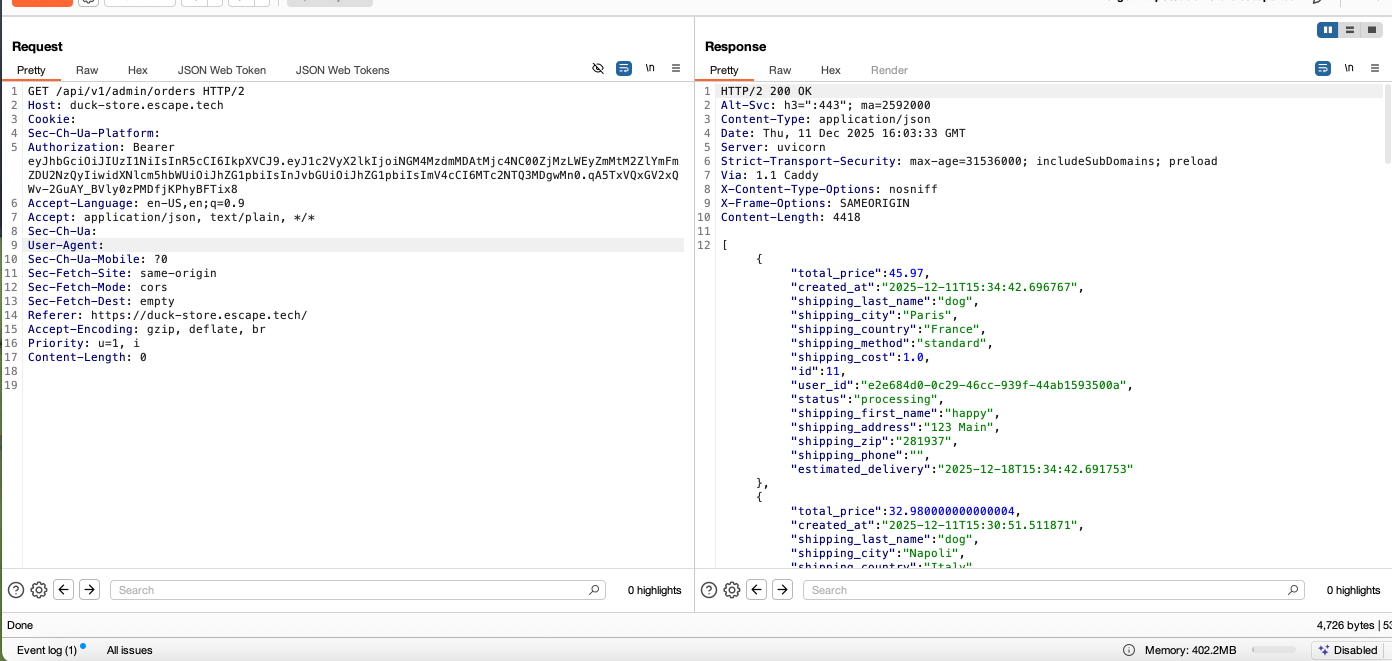Open All issues panel
The image size is (1392, 661).
129,649
